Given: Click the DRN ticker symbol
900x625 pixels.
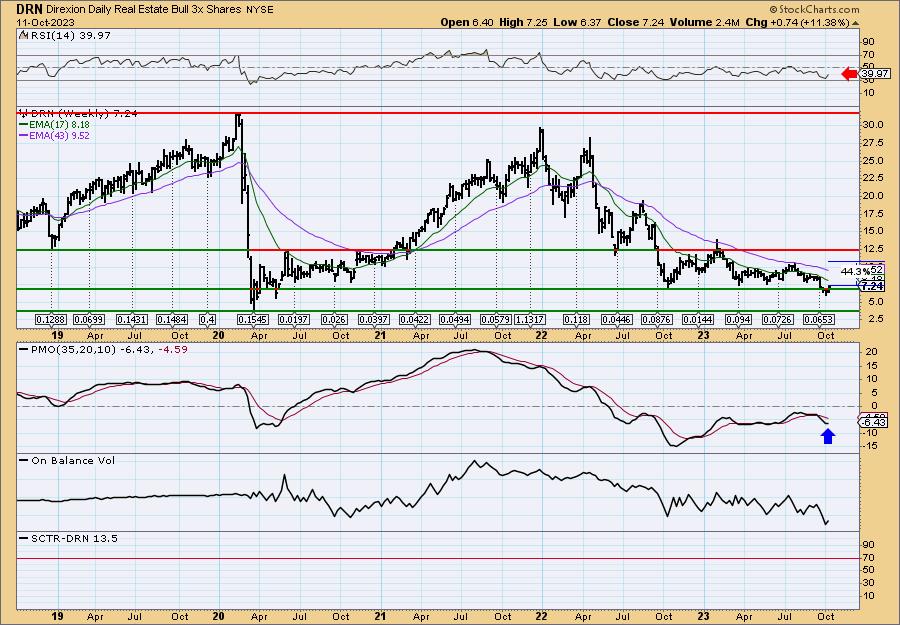Looking at the screenshot, I should click(x=28, y=9).
